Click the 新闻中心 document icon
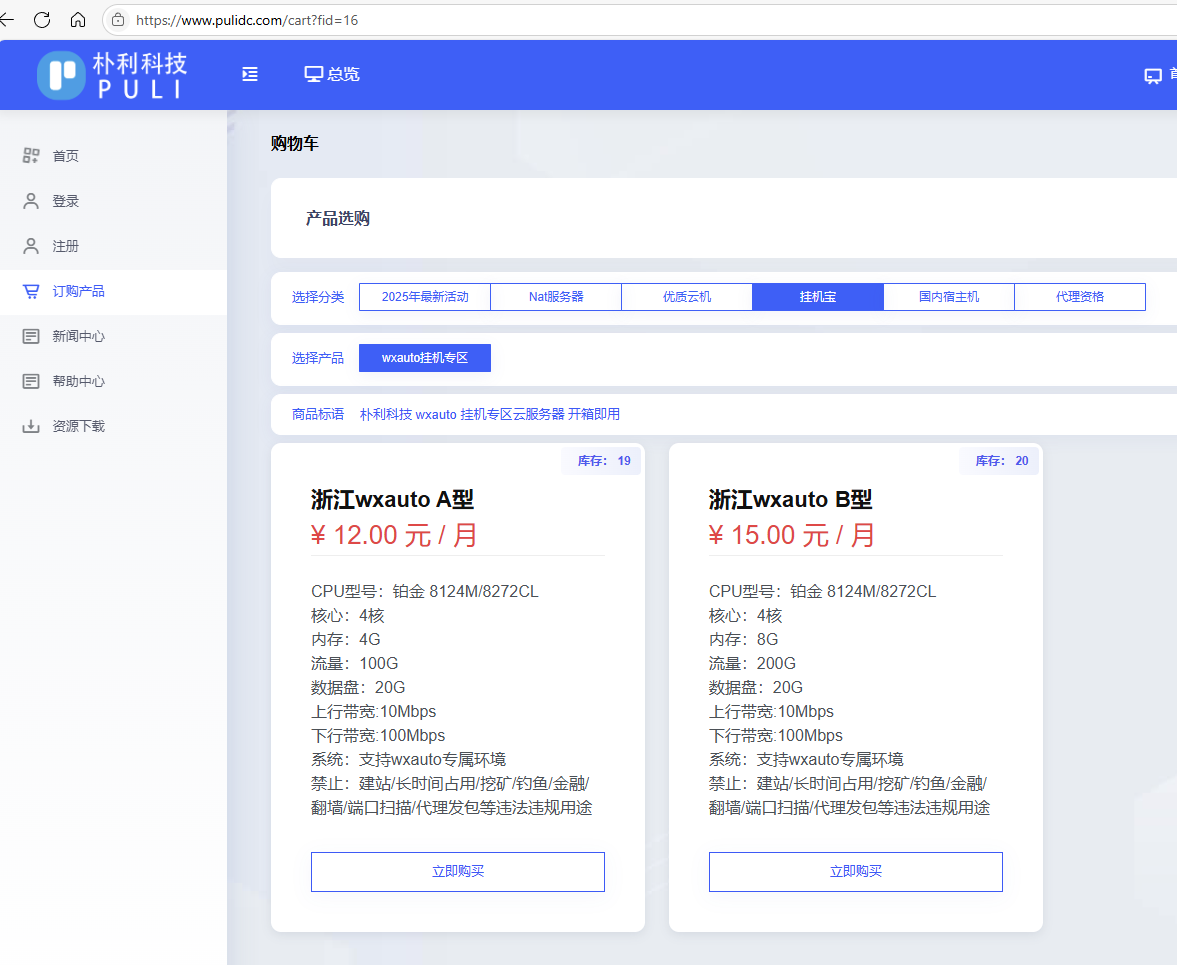 click(31, 336)
